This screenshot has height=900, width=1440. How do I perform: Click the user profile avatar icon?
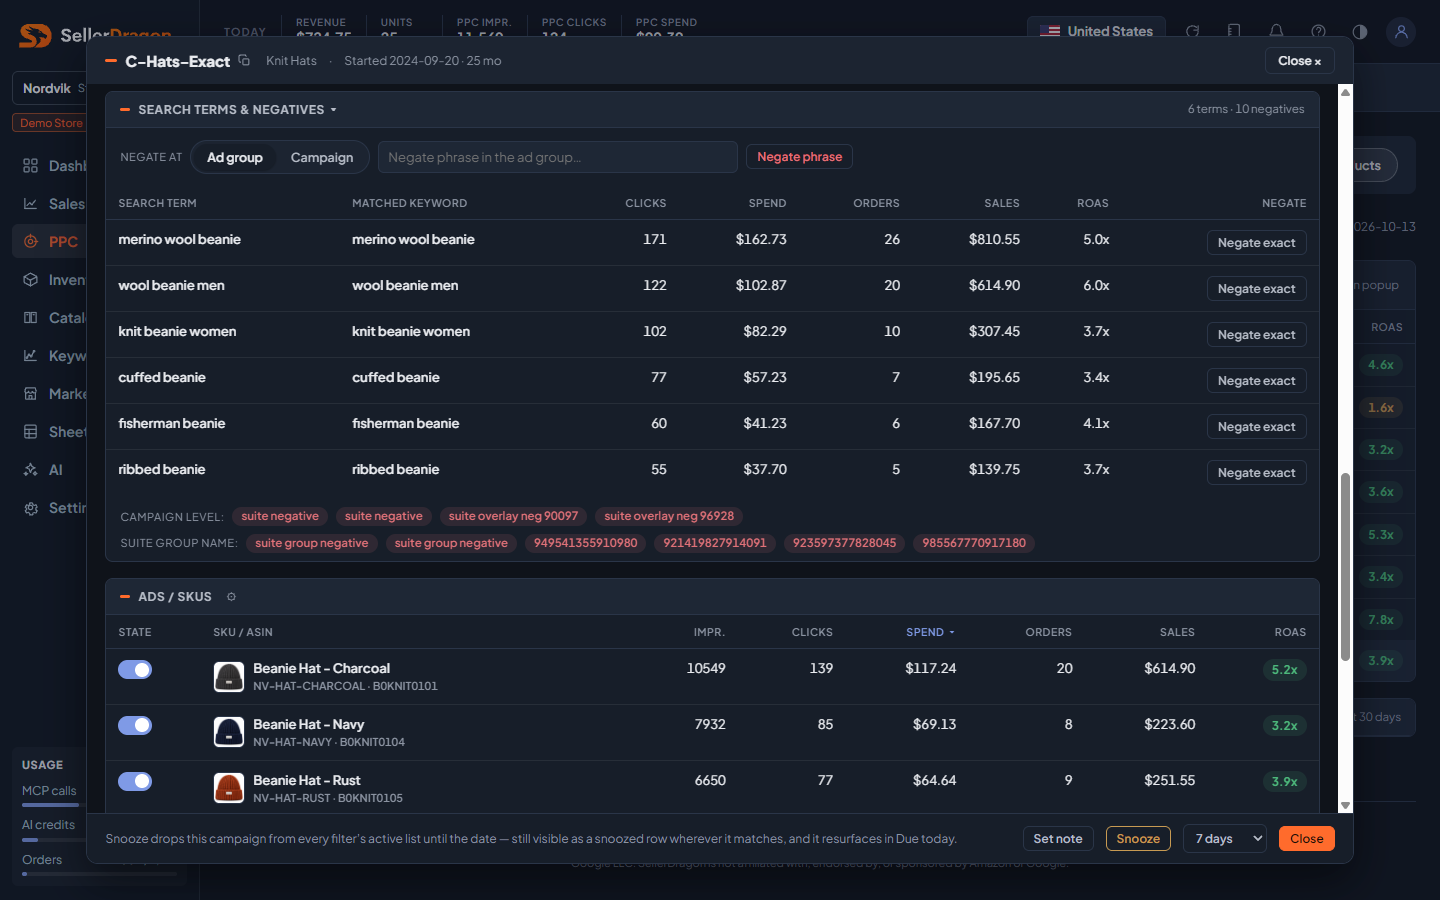(1401, 31)
